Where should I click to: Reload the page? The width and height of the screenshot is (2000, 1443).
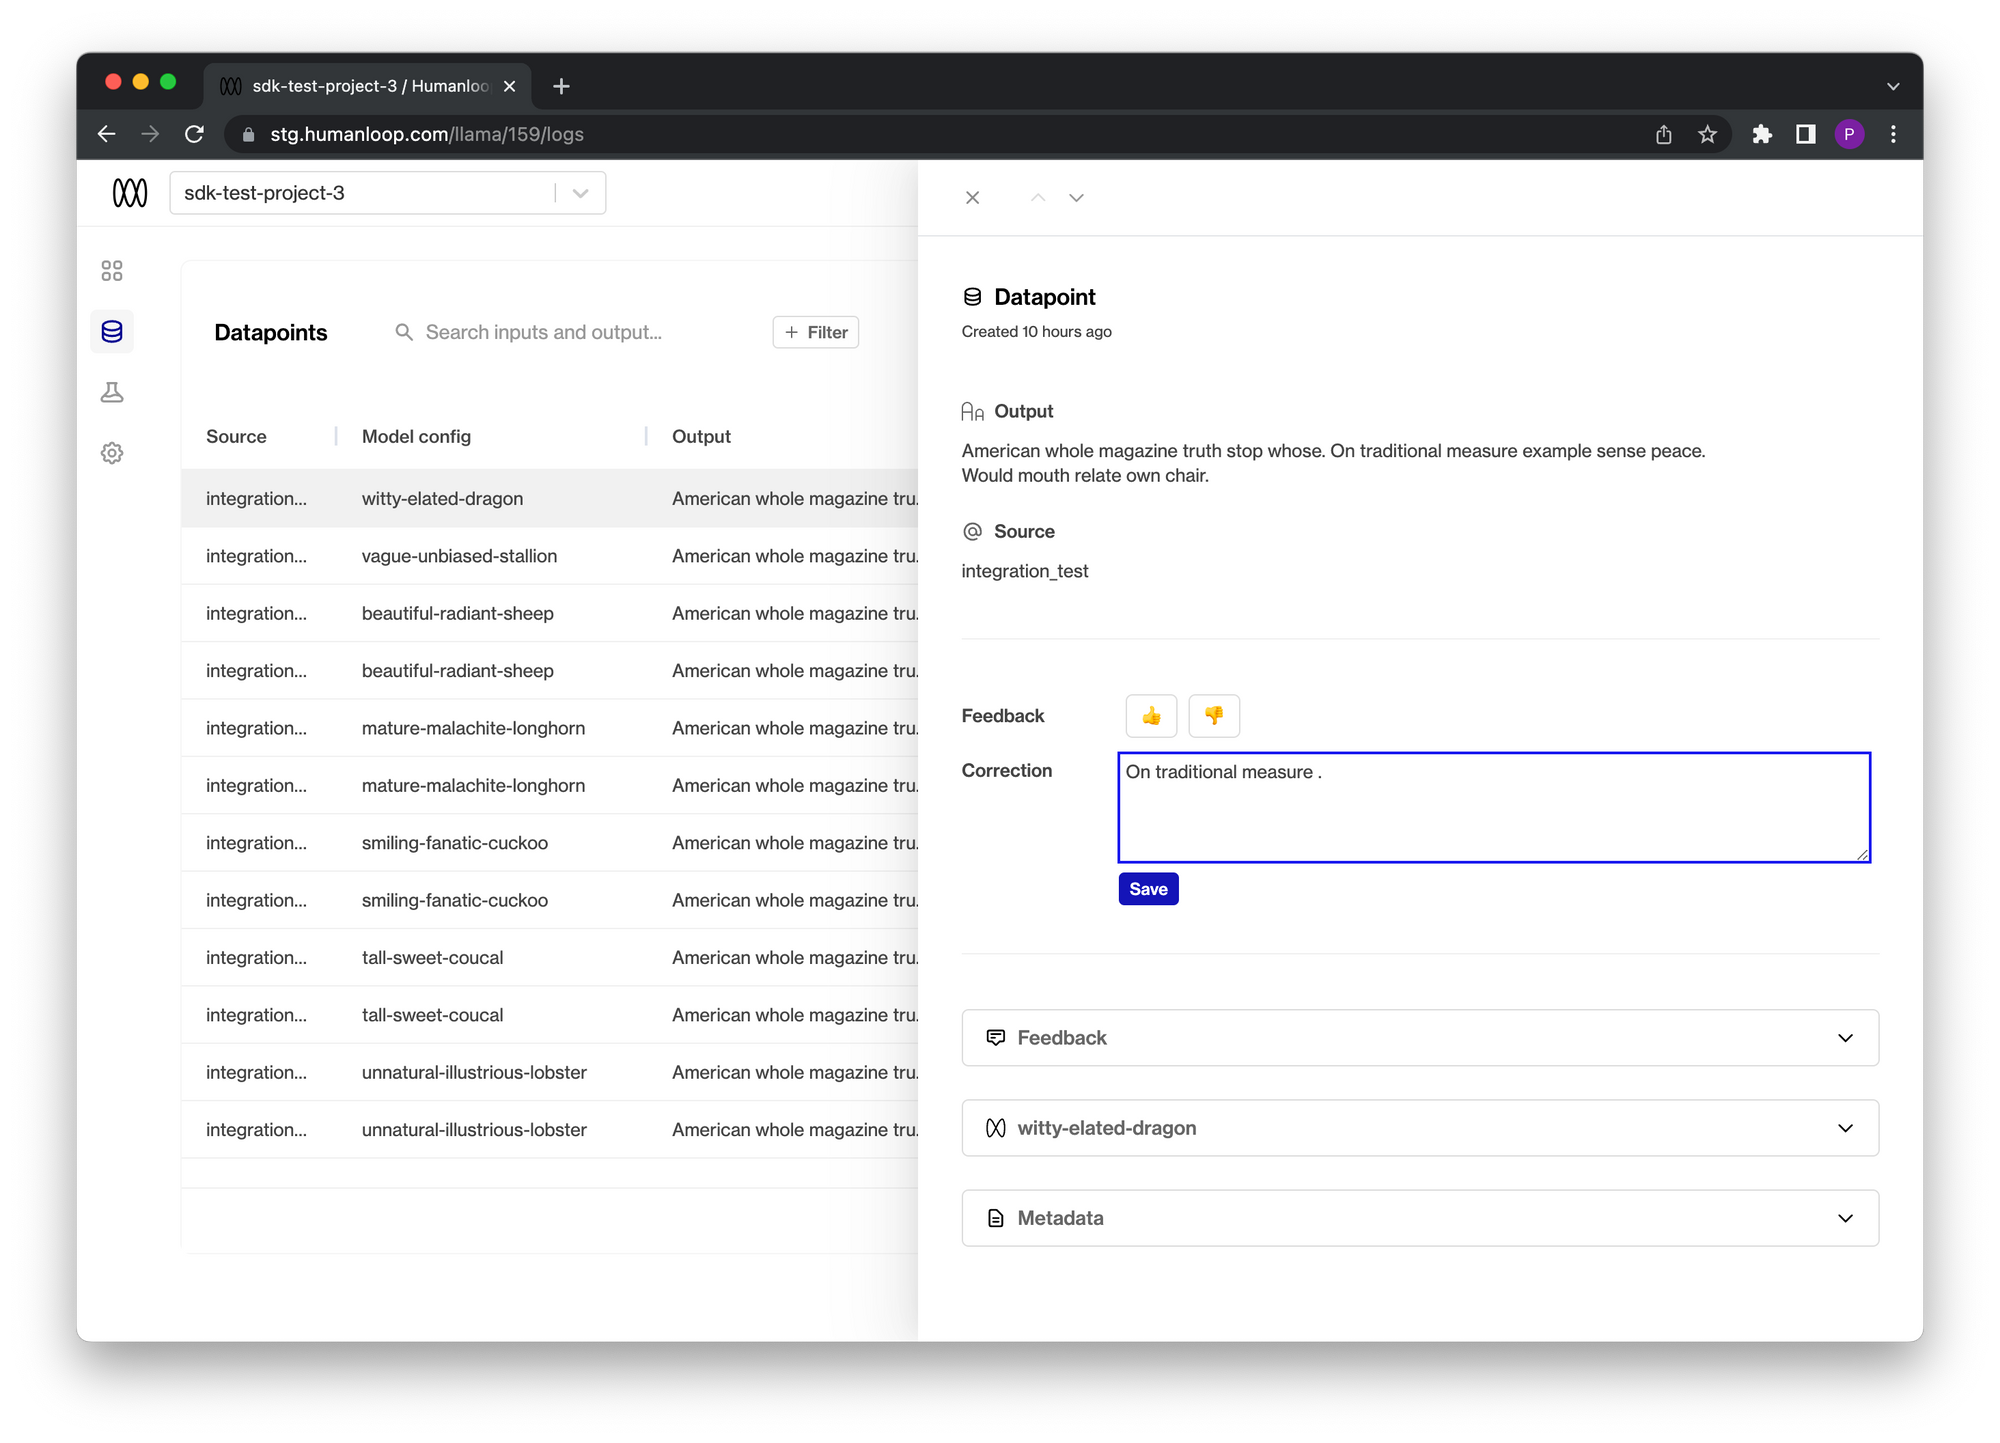(195, 134)
